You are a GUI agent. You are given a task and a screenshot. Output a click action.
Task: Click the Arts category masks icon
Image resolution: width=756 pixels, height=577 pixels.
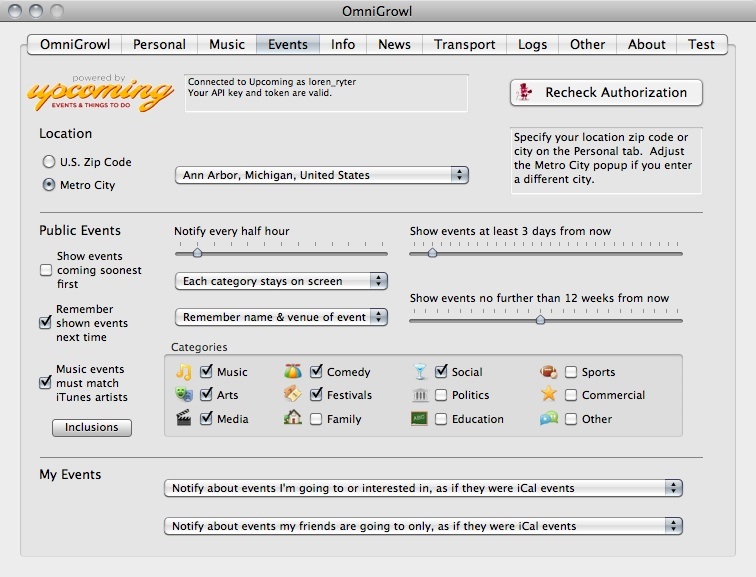[x=184, y=394]
